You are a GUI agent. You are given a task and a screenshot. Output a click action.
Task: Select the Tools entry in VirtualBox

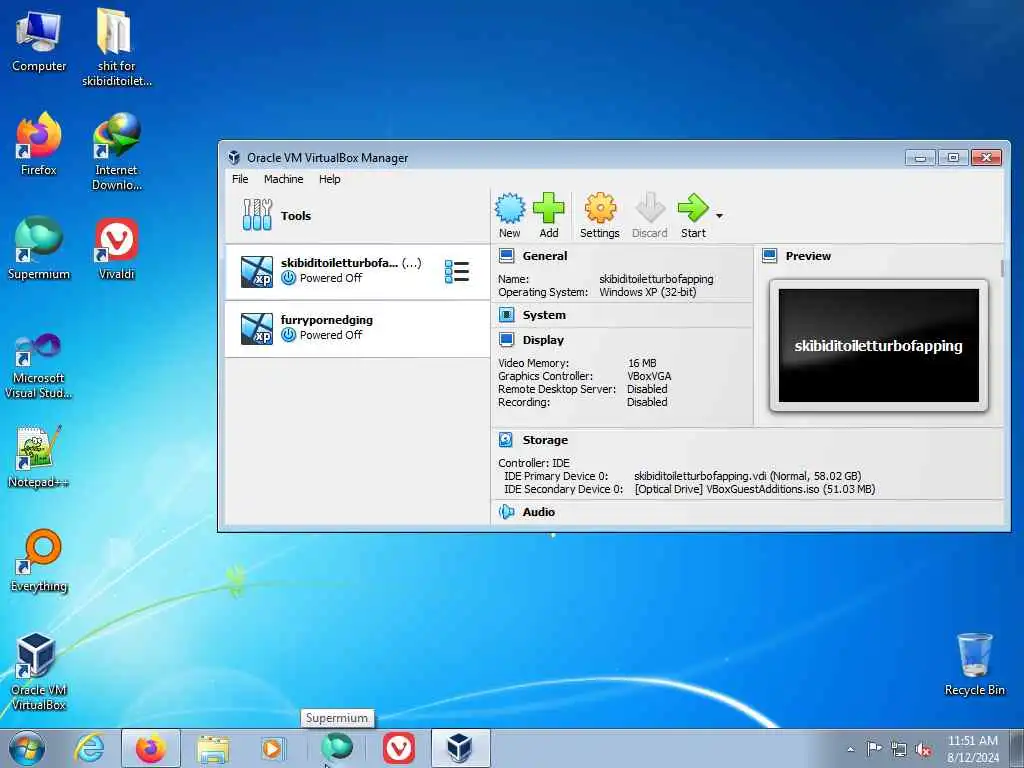click(357, 216)
